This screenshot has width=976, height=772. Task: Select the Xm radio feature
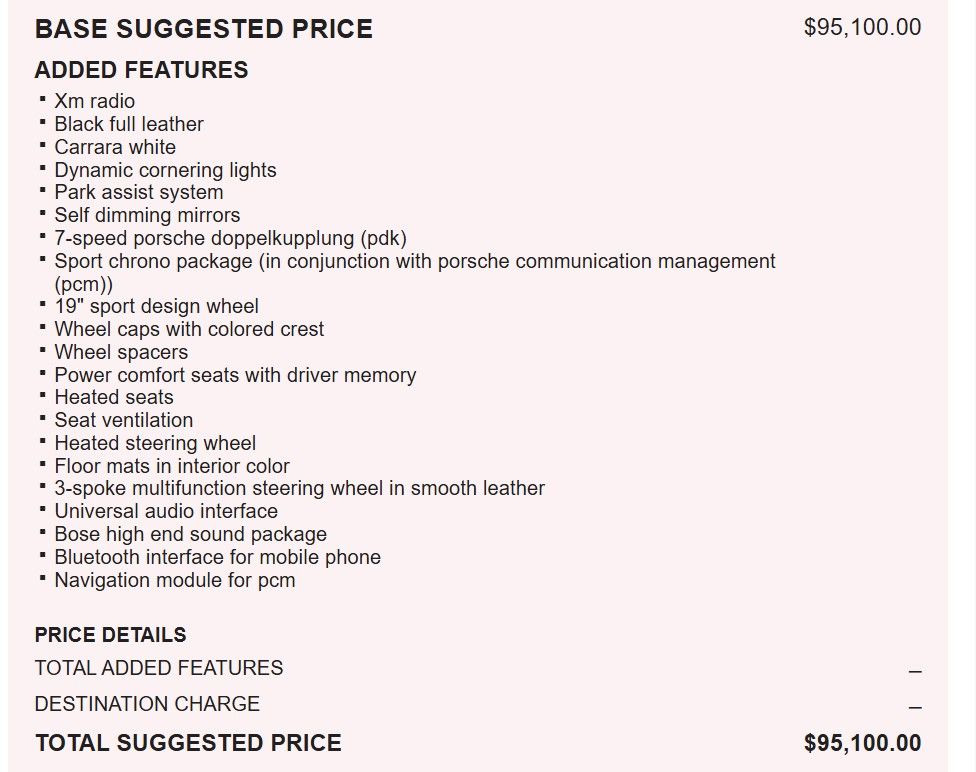(94, 101)
